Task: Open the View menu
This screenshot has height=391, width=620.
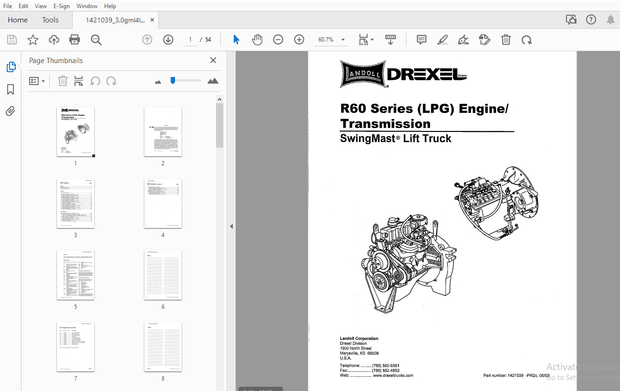Action: pyautogui.click(x=40, y=6)
